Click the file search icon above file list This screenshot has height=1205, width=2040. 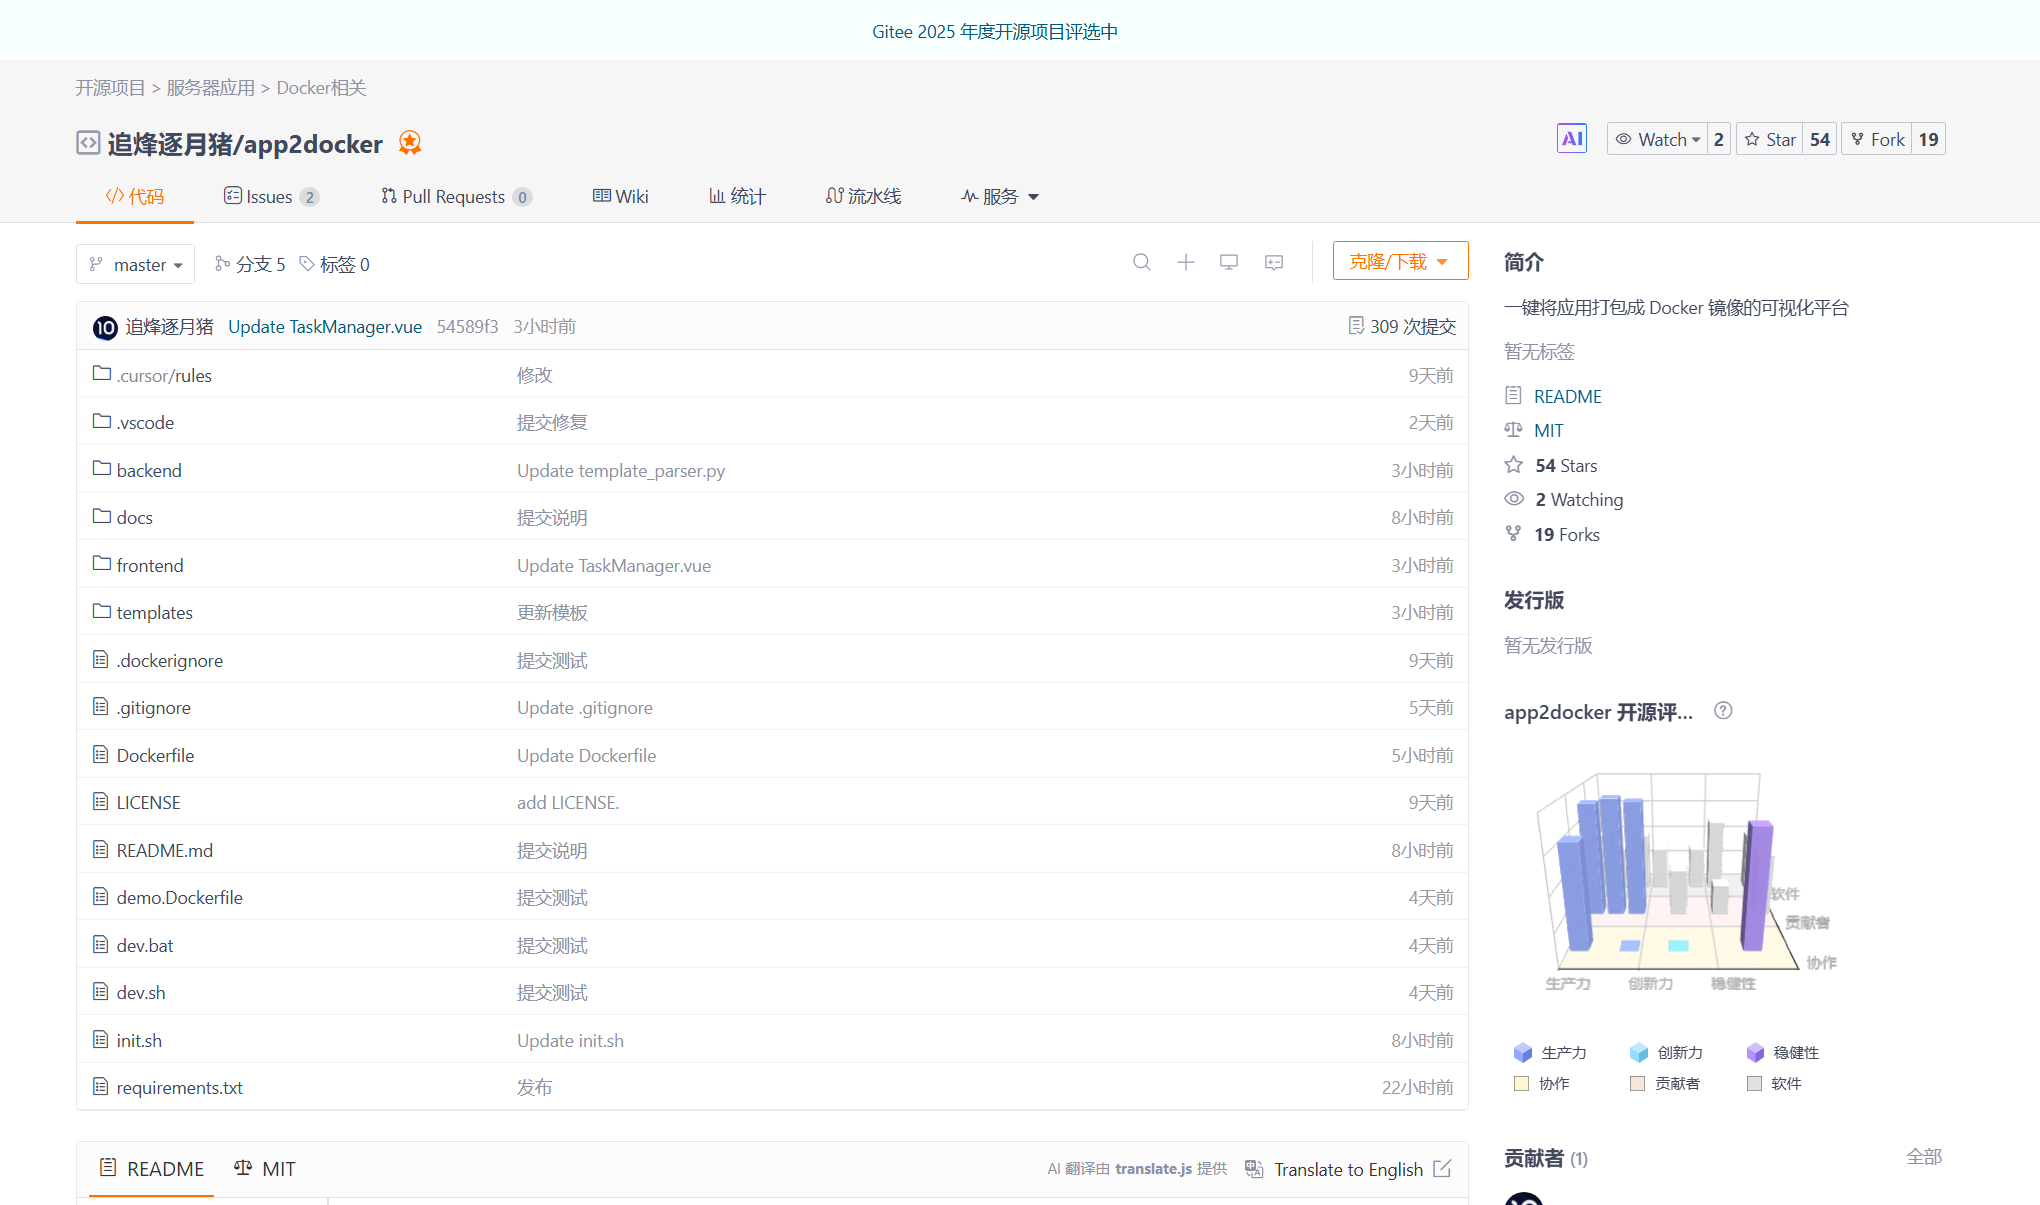(x=1142, y=262)
